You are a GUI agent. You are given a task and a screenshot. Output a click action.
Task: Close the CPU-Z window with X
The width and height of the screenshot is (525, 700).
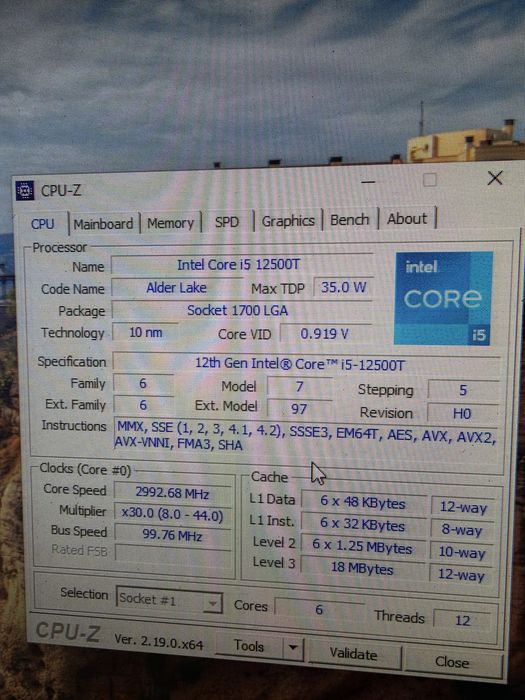click(495, 178)
